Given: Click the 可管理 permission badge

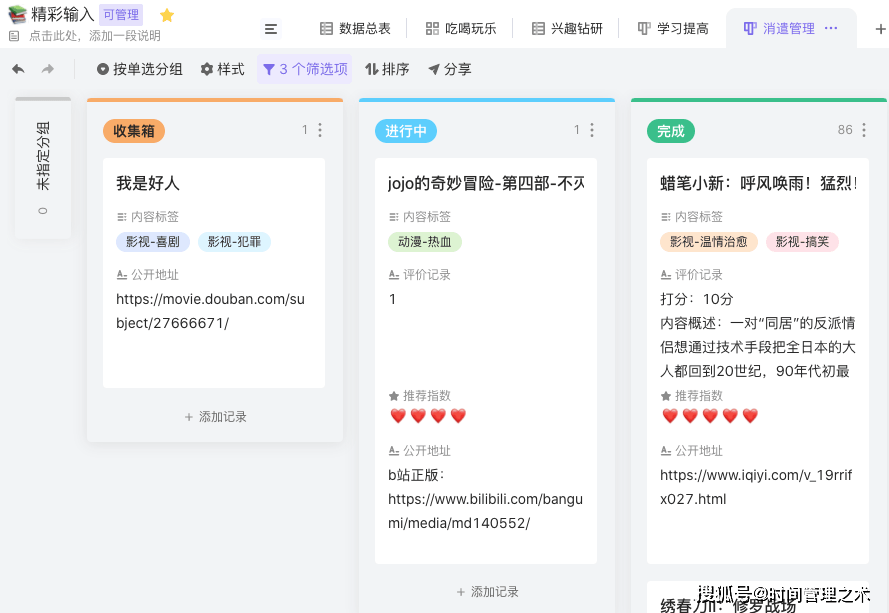Looking at the screenshot, I should [x=121, y=15].
